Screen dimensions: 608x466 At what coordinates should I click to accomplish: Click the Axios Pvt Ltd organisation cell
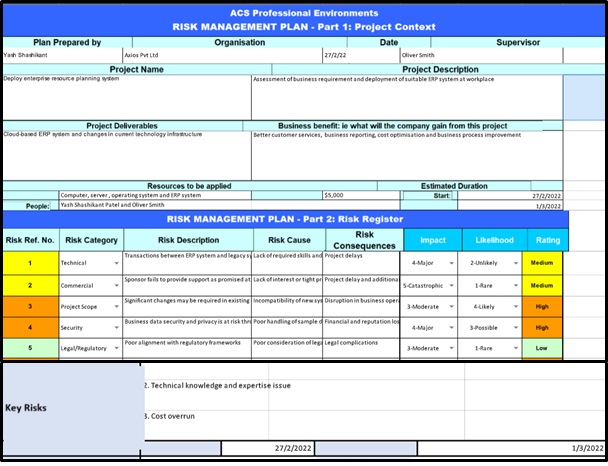(x=222, y=55)
